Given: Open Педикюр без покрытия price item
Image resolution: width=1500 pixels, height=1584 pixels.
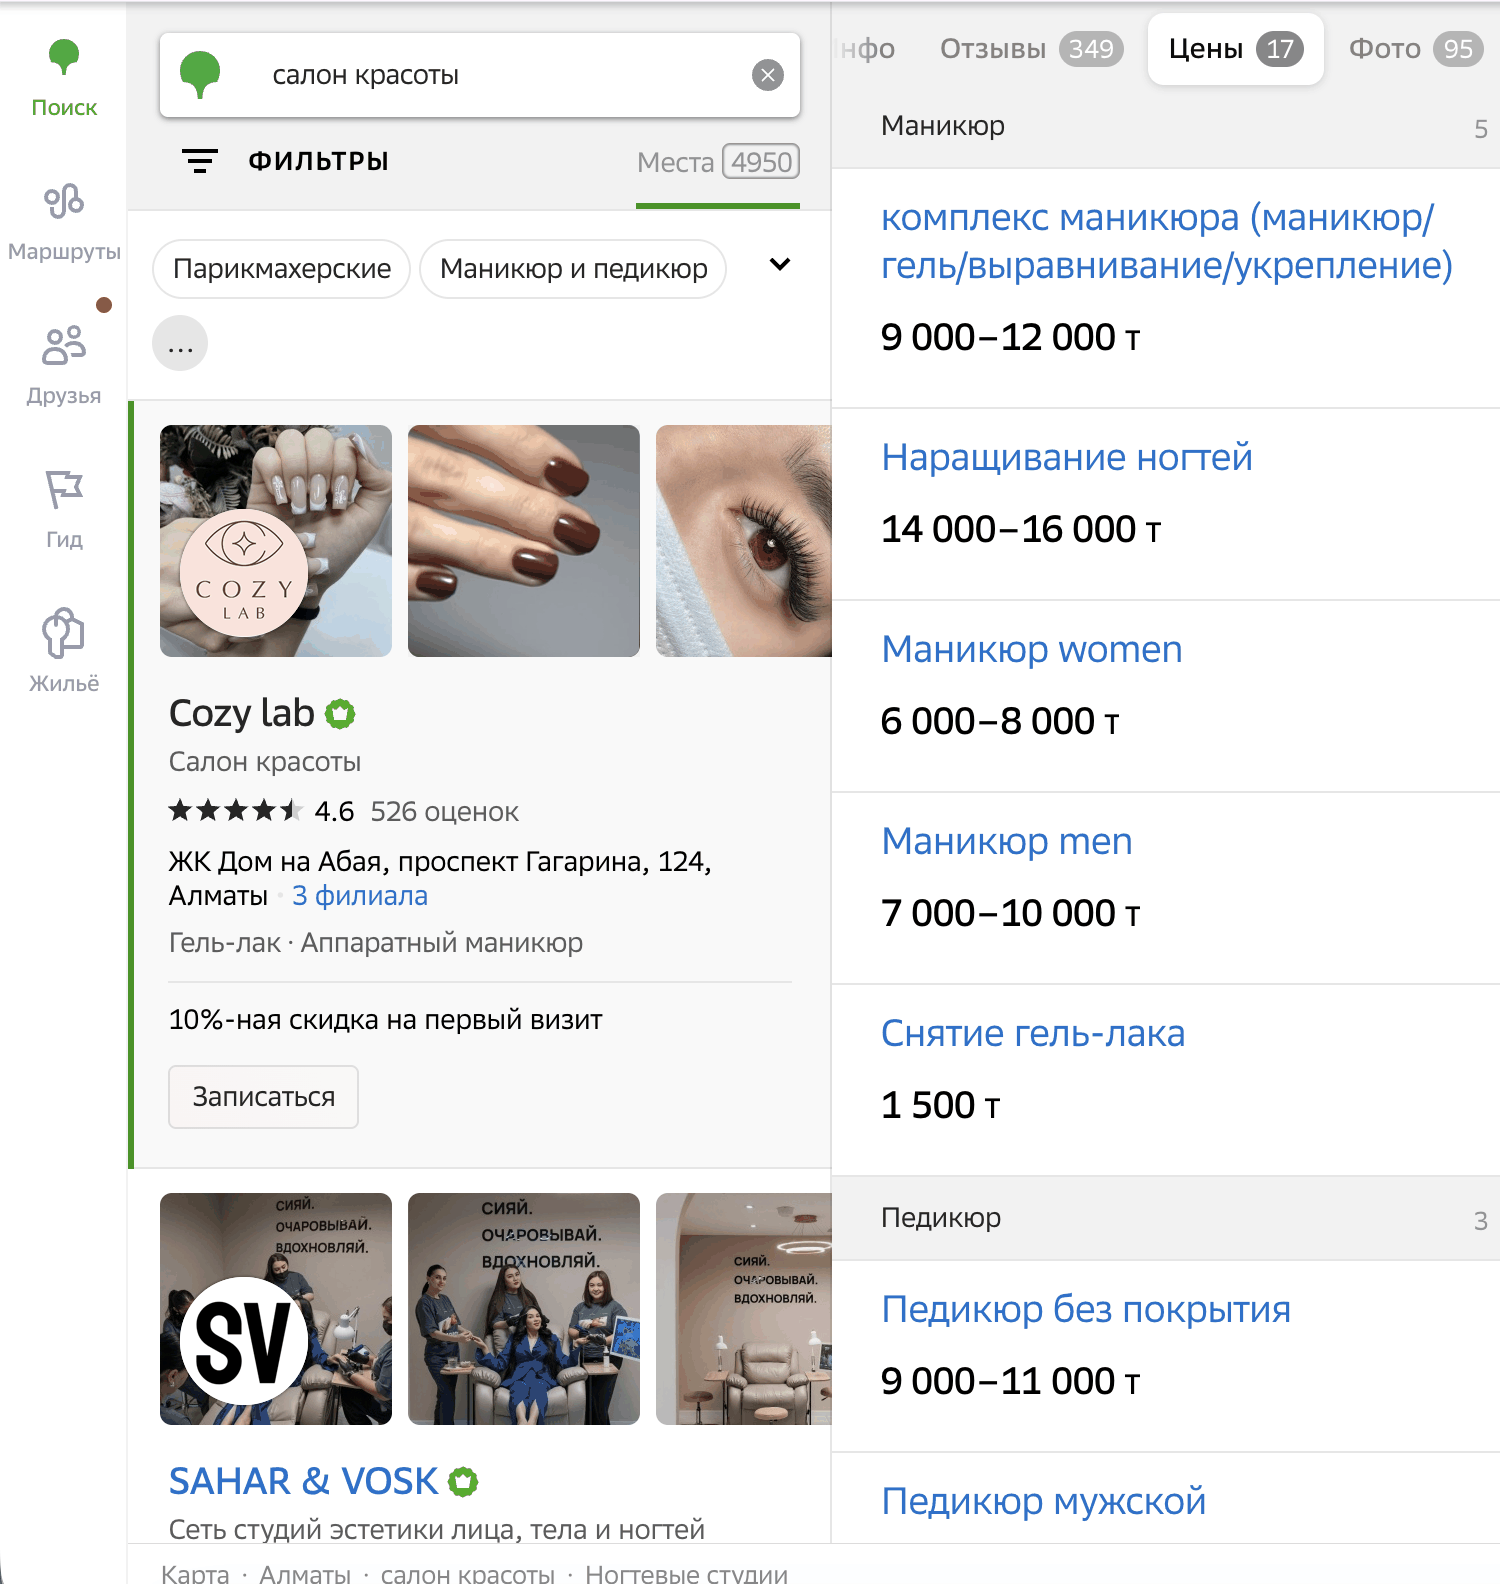Looking at the screenshot, I should [x=1086, y=1310].
